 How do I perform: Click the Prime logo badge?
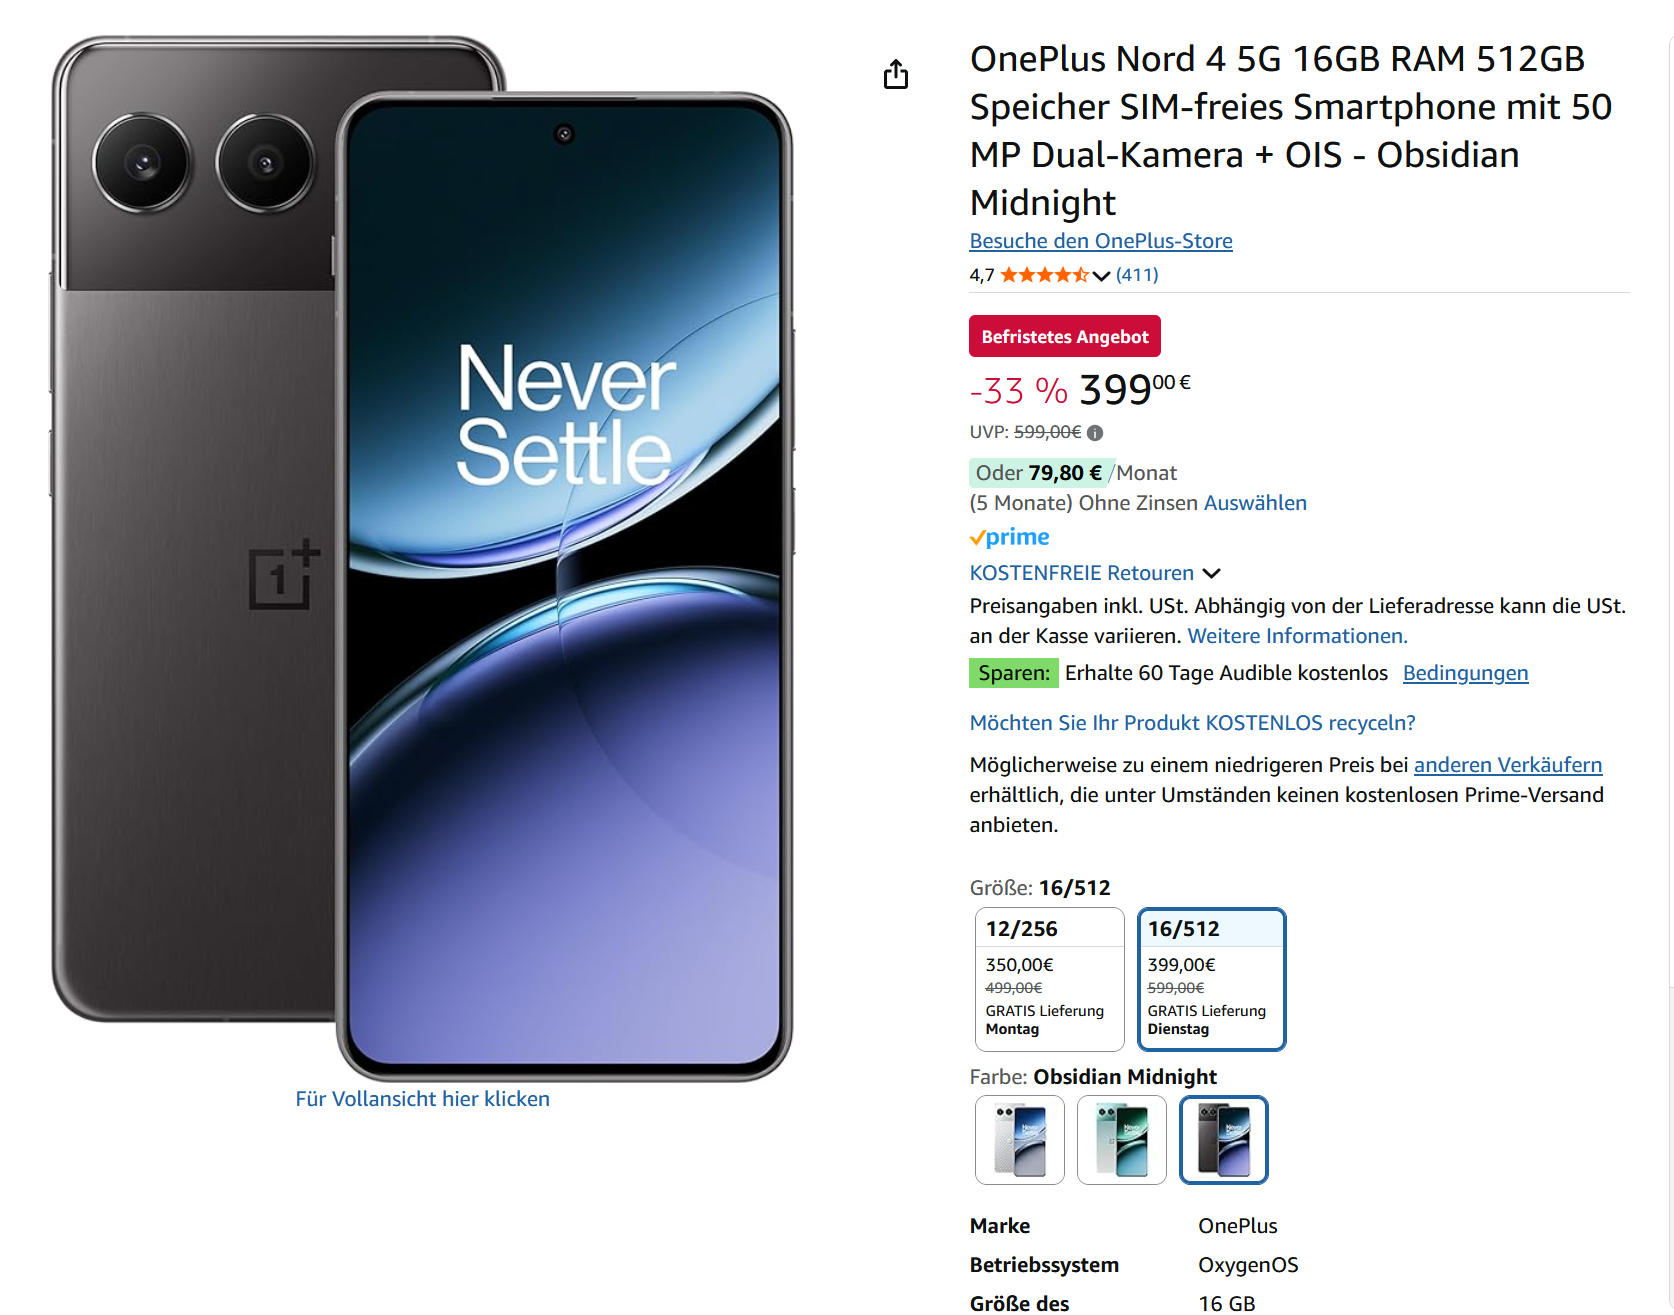pos(1010,538)
